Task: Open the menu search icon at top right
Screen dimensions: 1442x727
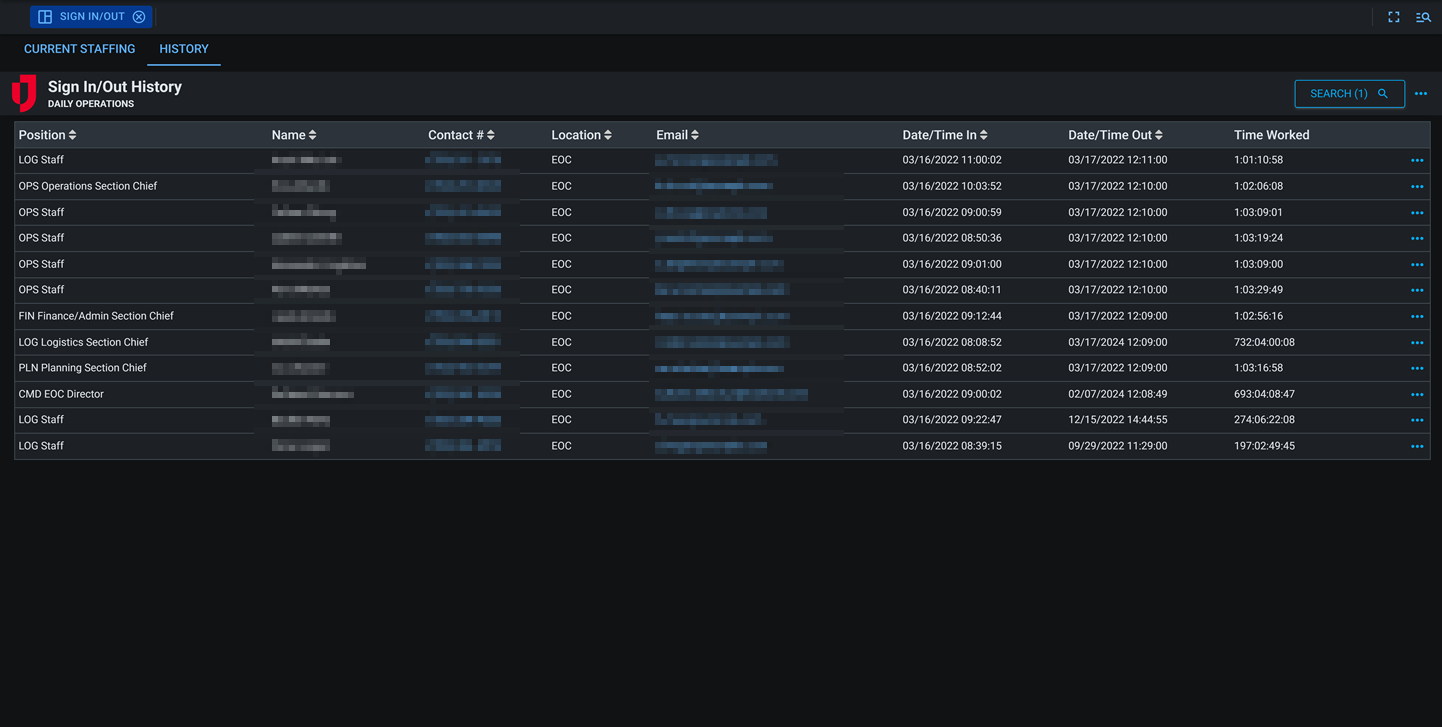Action: click(1422, 17)
